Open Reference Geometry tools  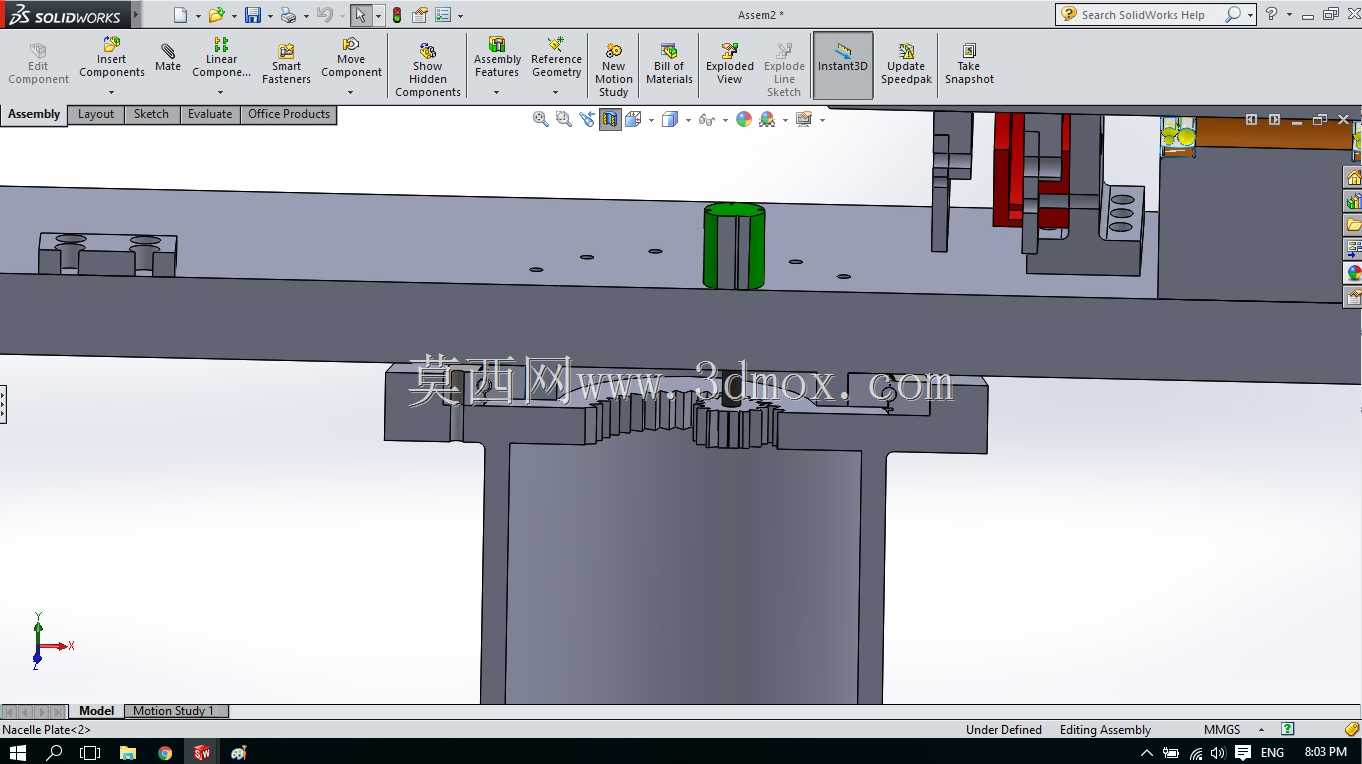point(556,58)
